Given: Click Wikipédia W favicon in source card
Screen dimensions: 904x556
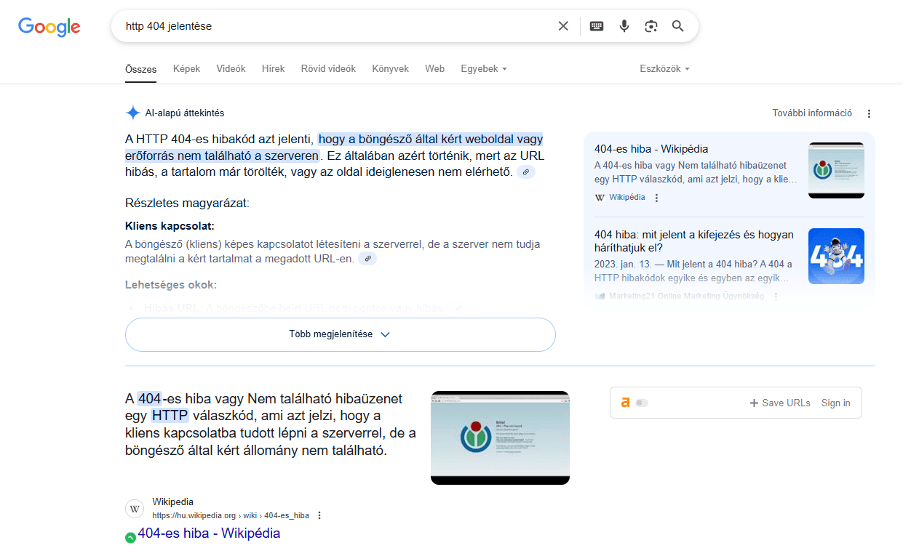Looking at the screenshot, I should [x=600, y=198].
